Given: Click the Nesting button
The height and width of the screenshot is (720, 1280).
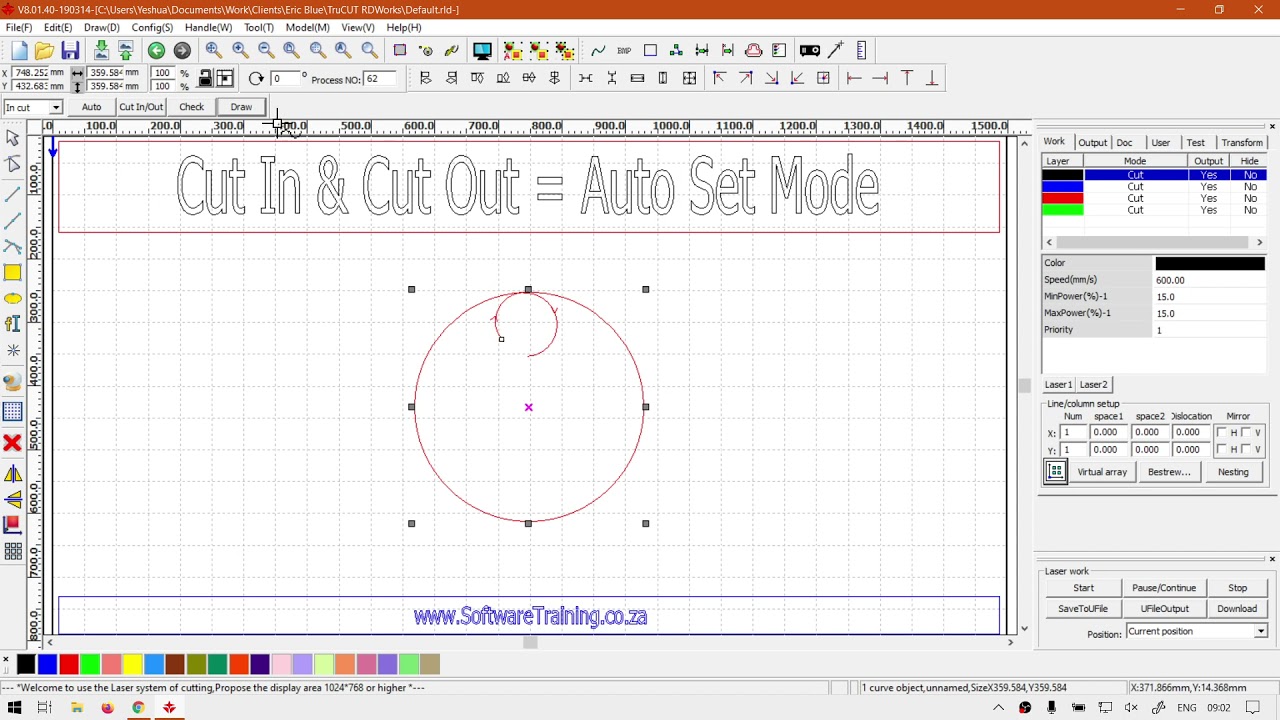Looking at the screenshot, I should (x=1233, y=472).
